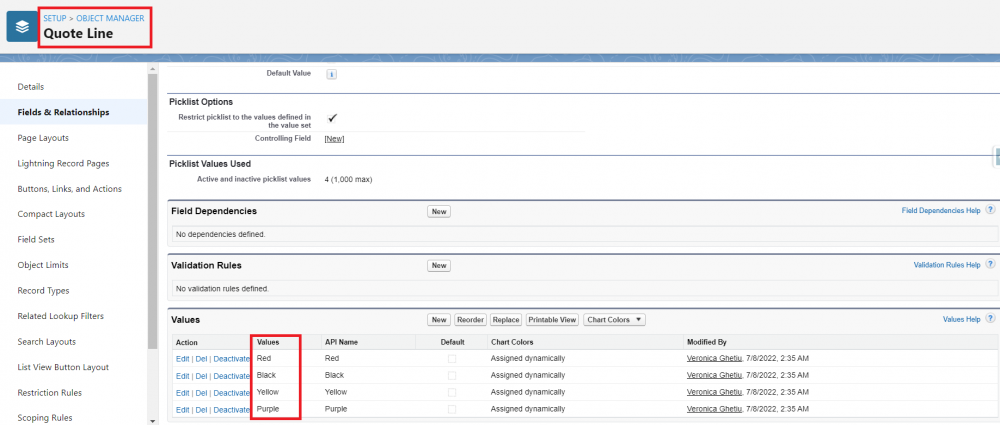This screenshot has width=1000, height=425.
Task: Click New button in Field Dependencies
Action: 439,211
